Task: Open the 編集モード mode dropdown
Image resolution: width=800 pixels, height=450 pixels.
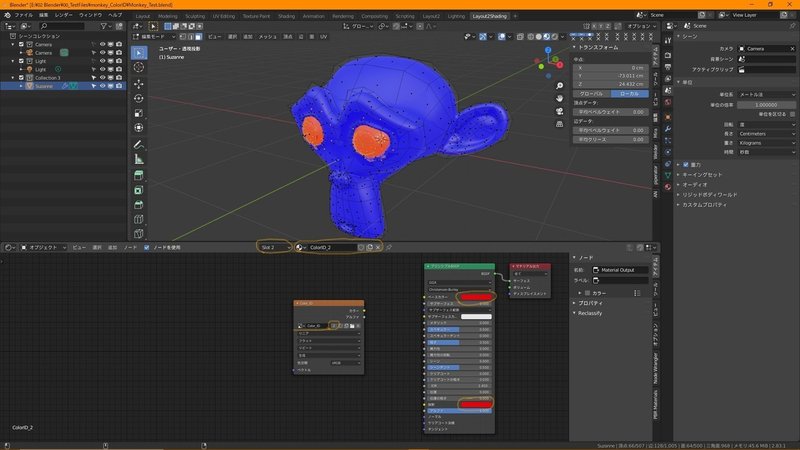Action: 154,37
